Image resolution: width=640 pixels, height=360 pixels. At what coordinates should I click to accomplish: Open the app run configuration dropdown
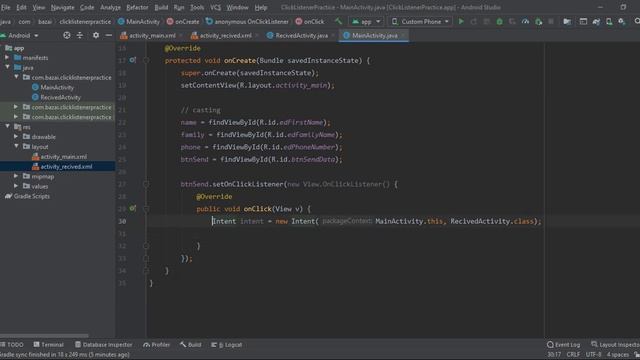point(367,22)
